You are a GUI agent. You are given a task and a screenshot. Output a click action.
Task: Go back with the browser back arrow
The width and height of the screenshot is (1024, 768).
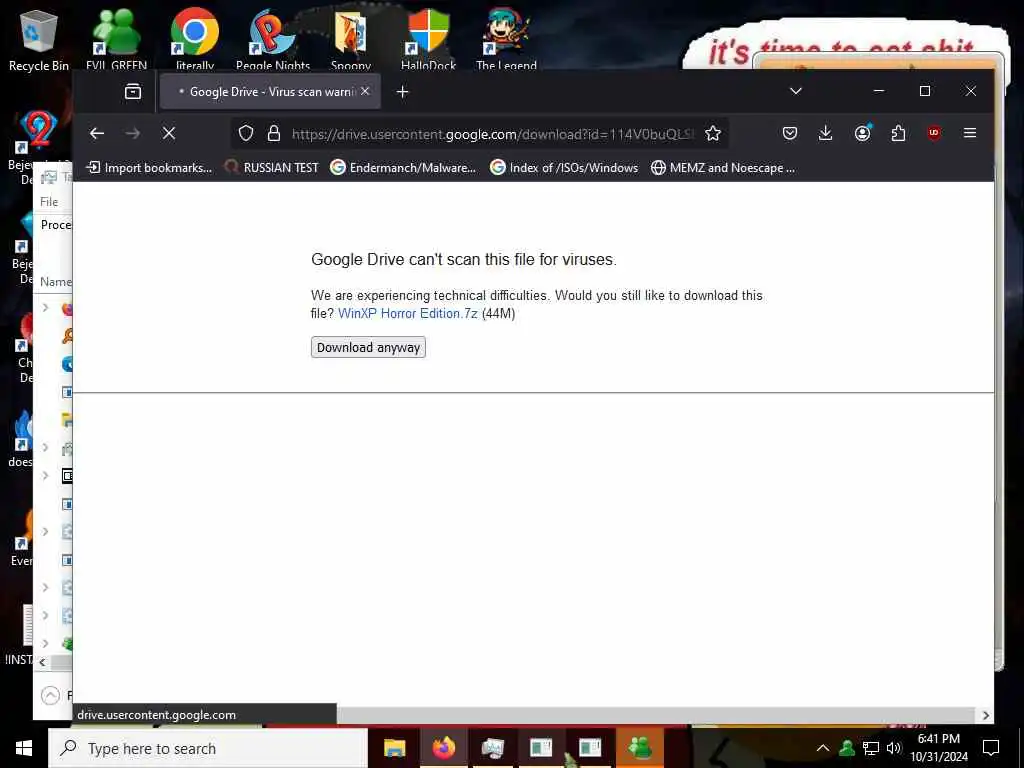[97, 133]
